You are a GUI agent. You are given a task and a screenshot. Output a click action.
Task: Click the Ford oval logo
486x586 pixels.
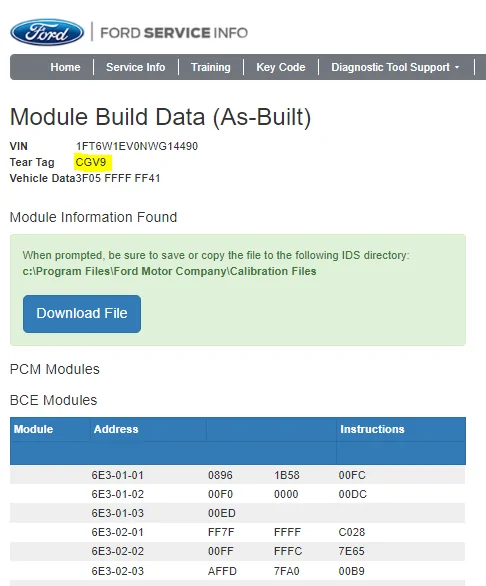click(47, 32)
